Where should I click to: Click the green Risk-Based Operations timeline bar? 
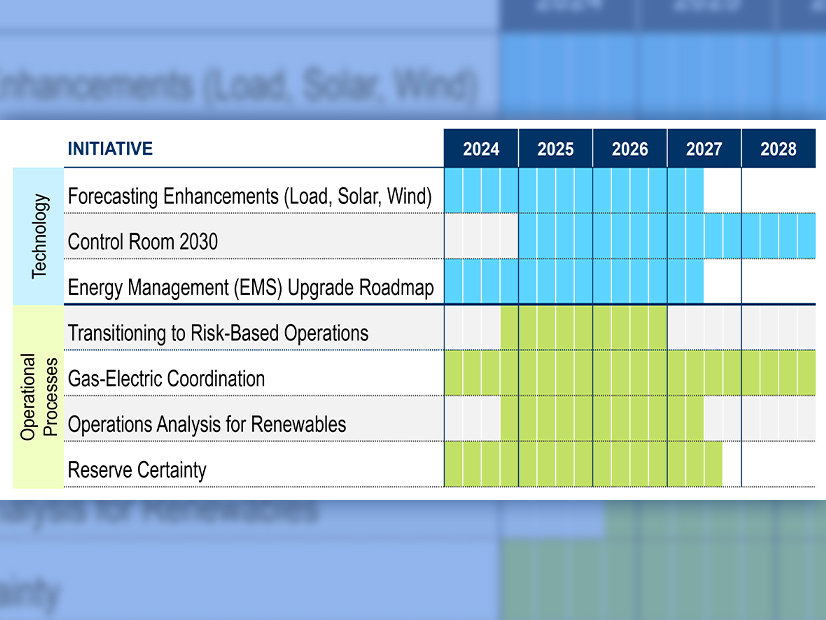click(584, 328)
